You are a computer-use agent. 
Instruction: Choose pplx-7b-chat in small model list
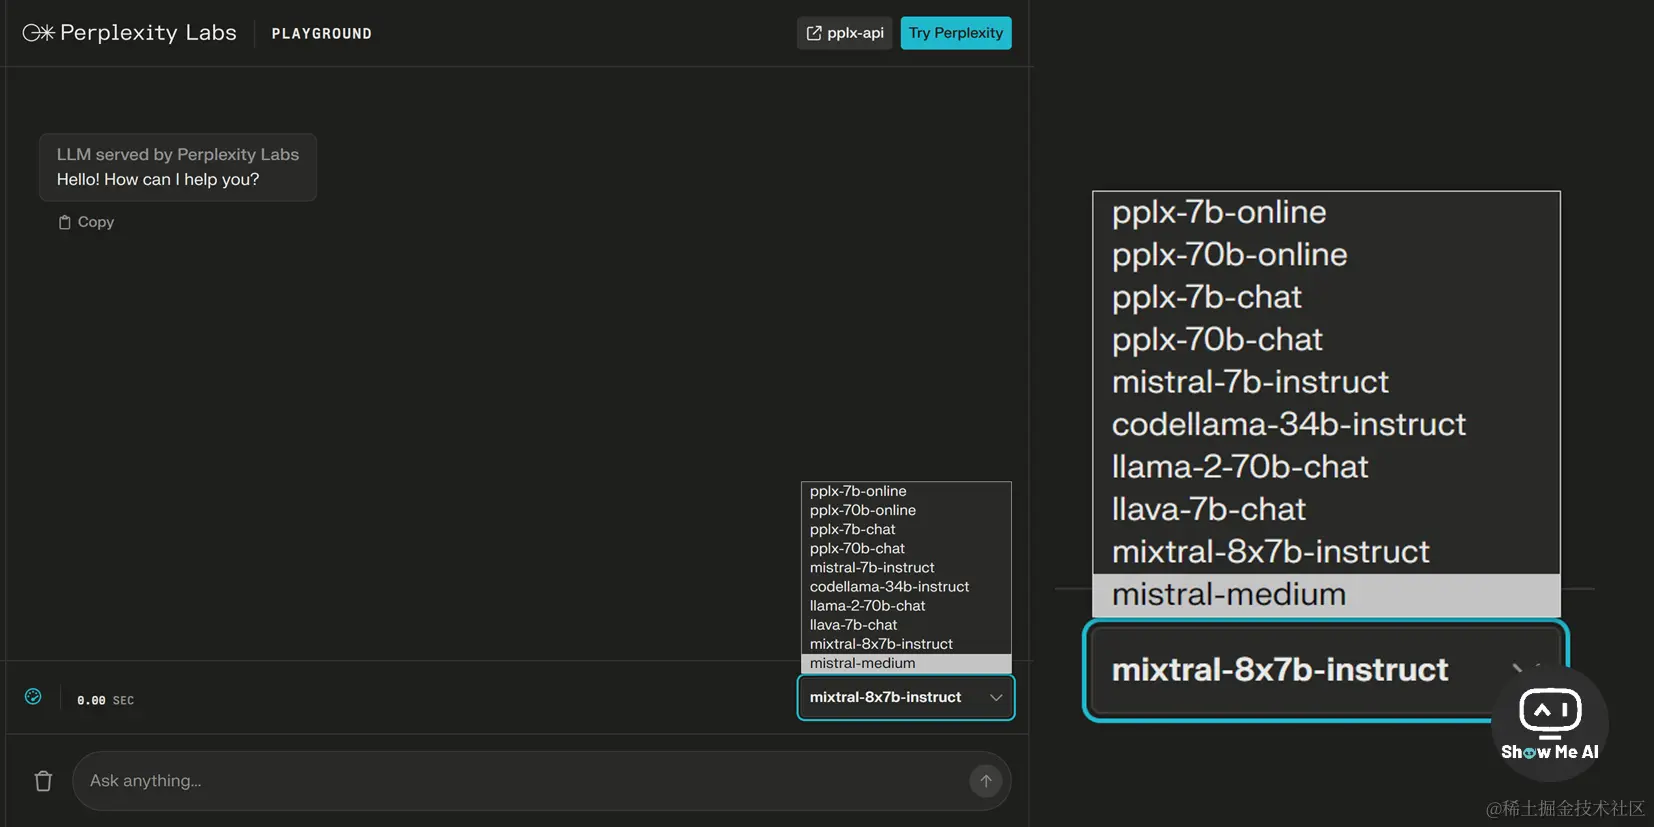tap(906, 529)
